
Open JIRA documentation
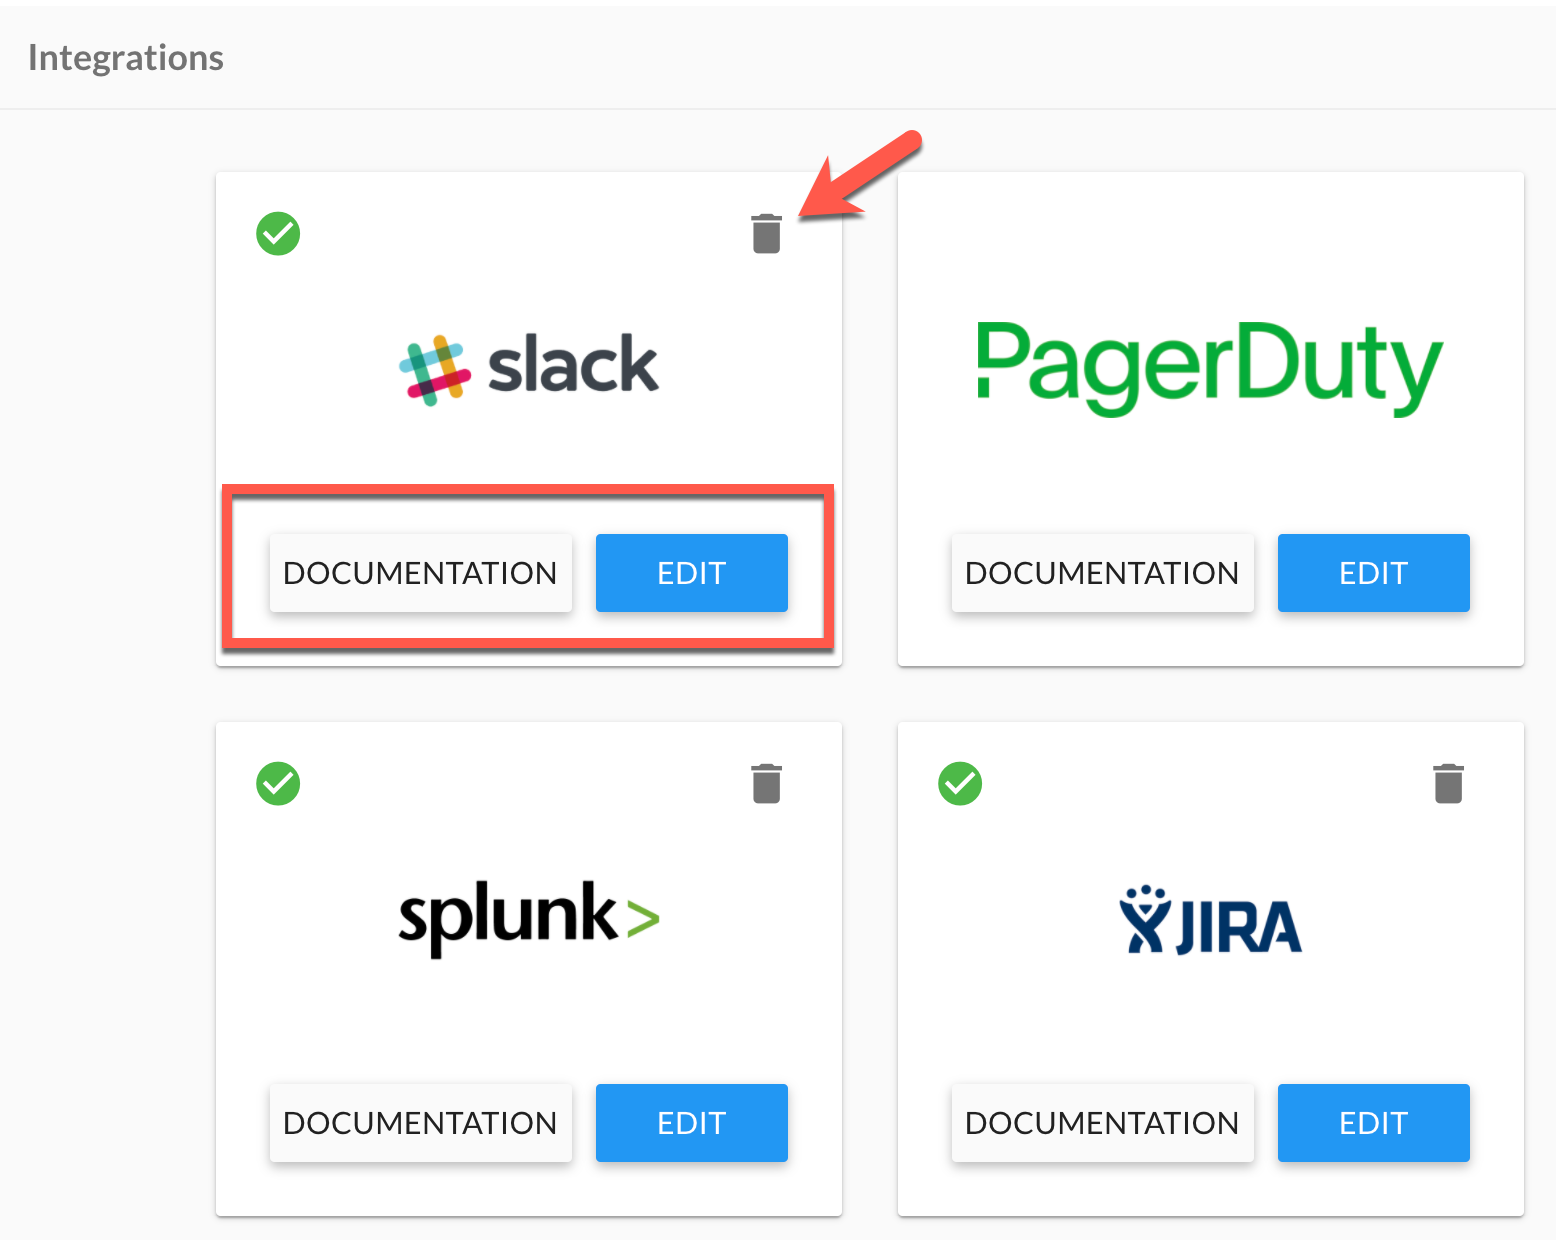(1103, 1123)
